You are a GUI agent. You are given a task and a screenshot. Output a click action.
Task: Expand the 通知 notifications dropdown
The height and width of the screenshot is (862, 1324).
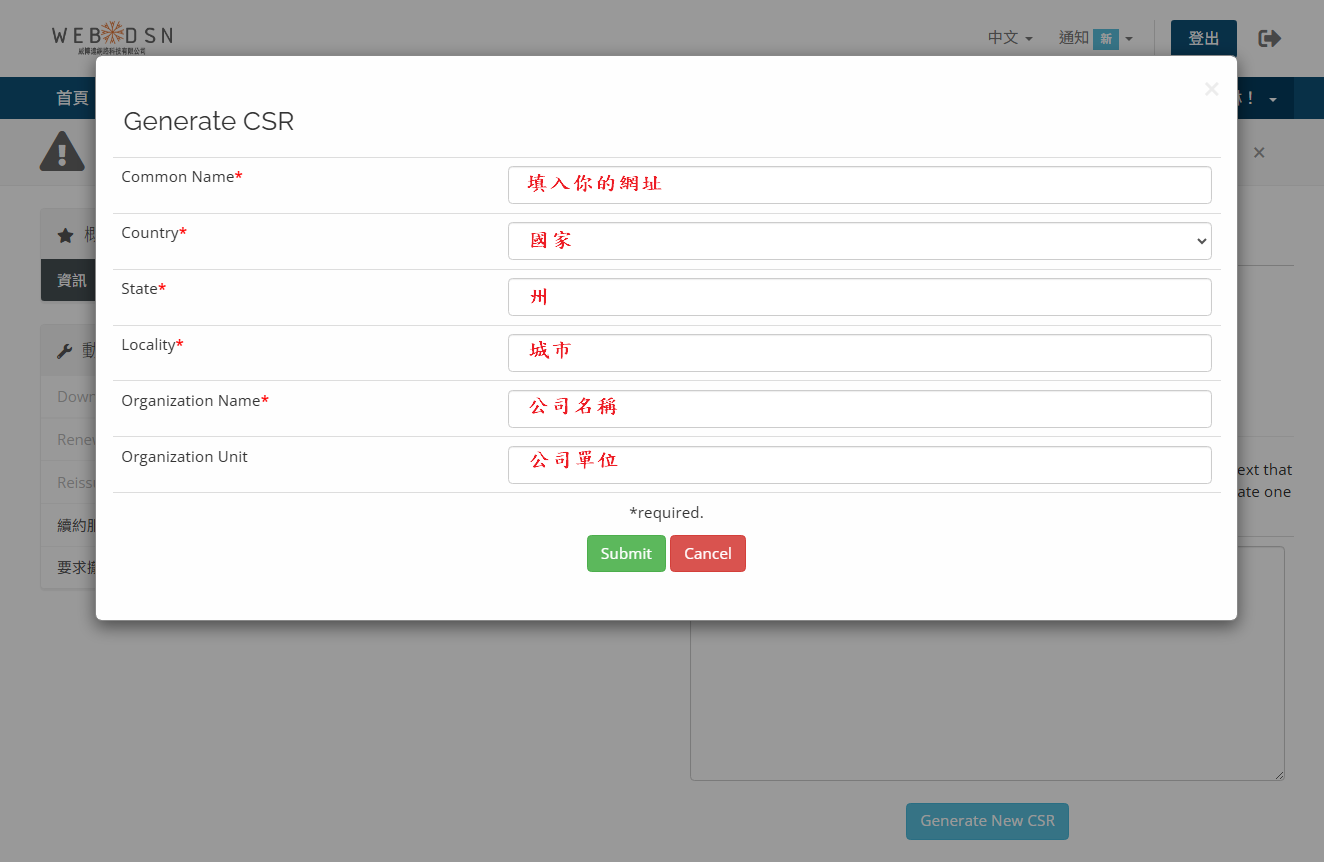(1095, 38)
